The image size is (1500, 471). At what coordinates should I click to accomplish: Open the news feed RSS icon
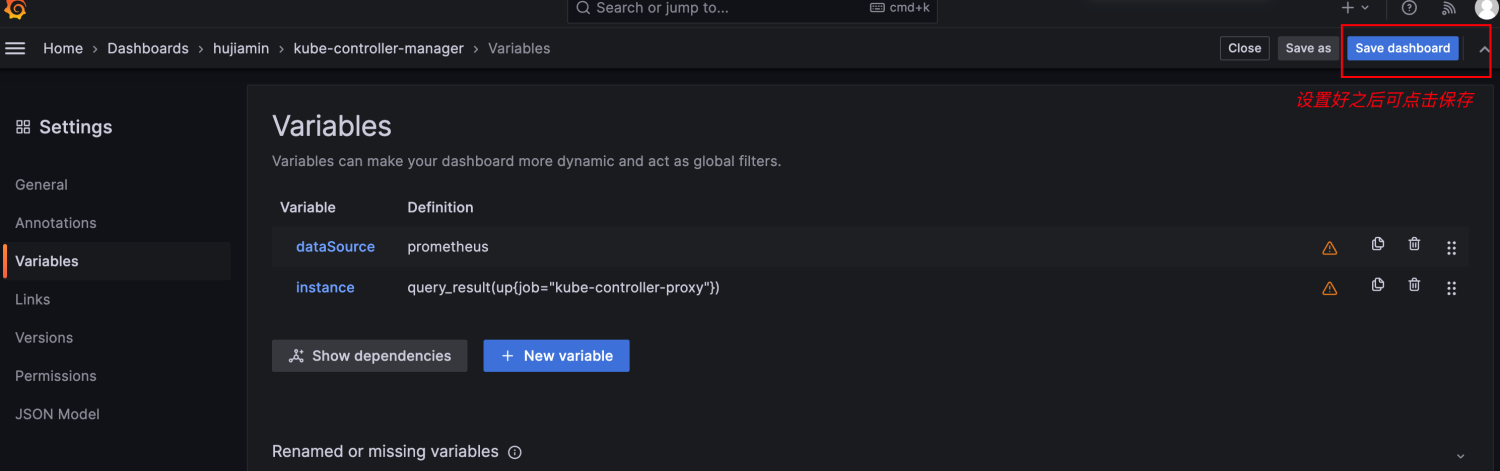tap(1448, 8)
